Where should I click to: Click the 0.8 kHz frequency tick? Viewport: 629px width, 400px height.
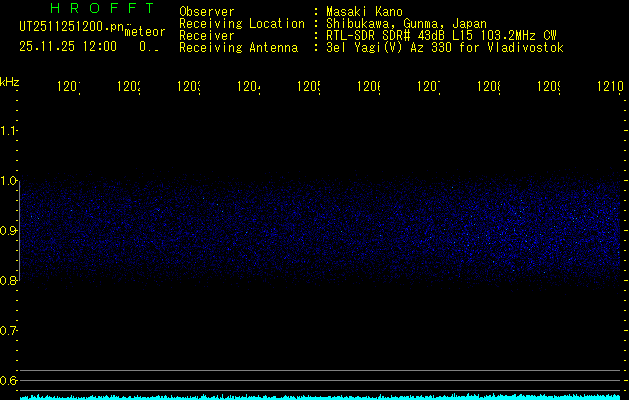point(9,281)
